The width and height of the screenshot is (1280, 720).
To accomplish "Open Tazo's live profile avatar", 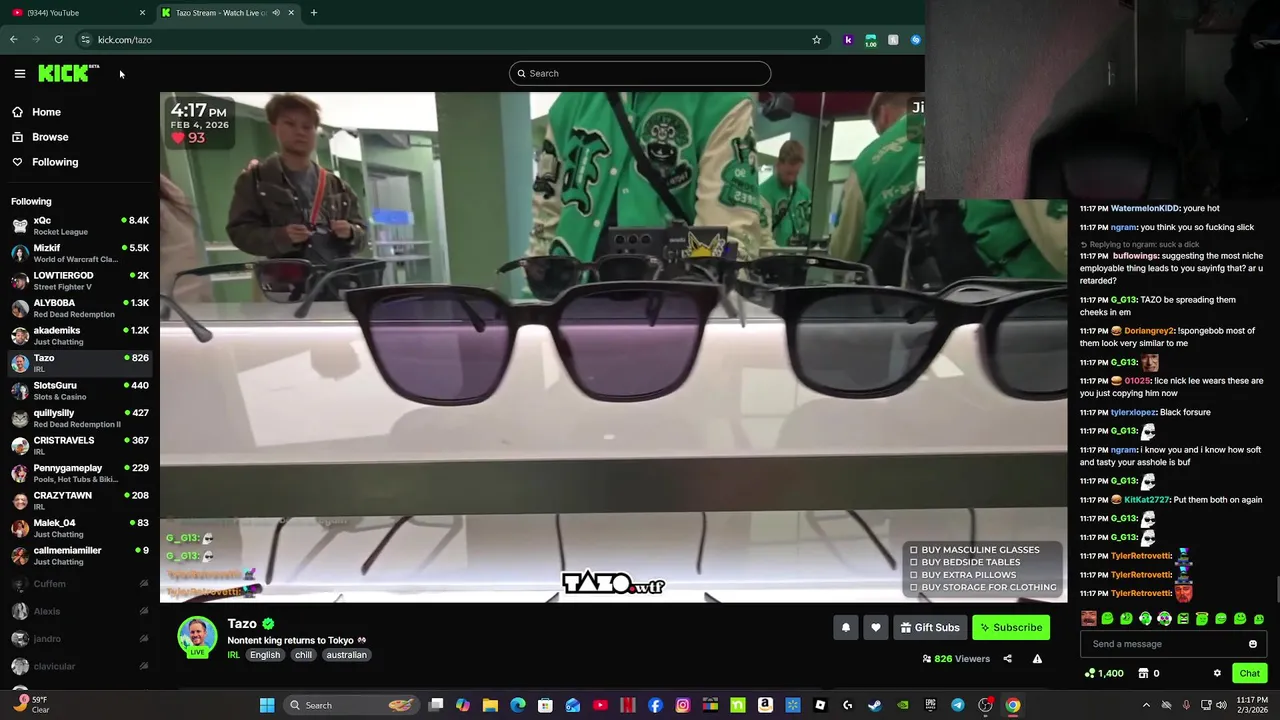I will coord(197,637).
